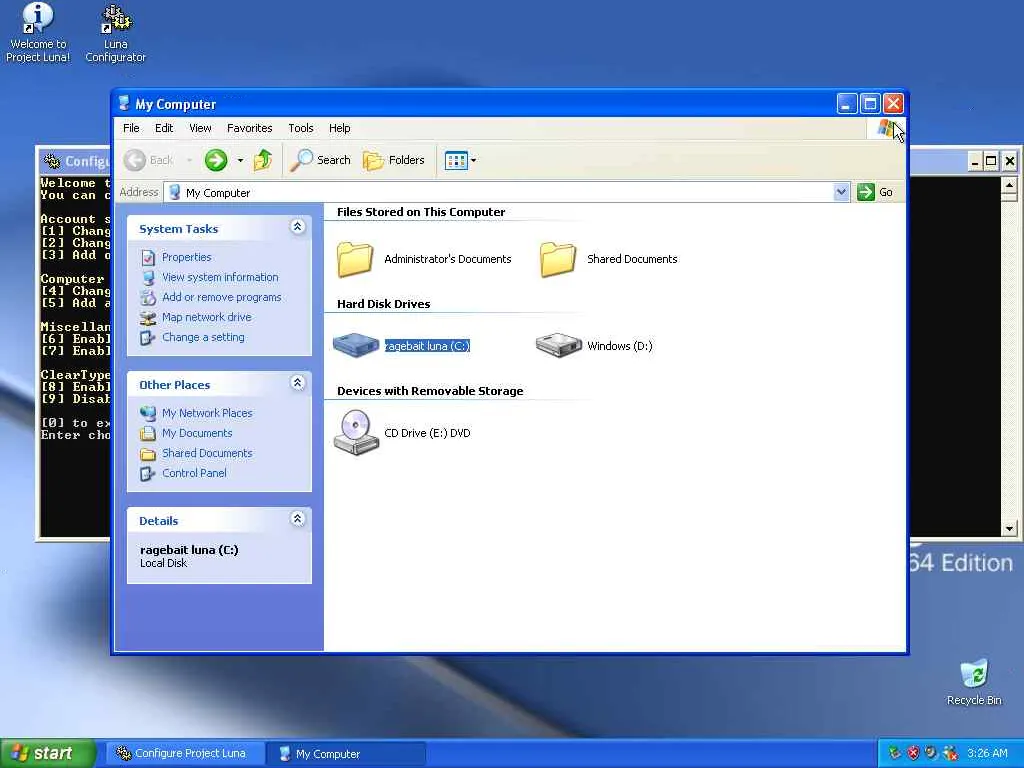Maximize the Configure console window
Viewport: 1024px width, 768px height.
[x=991, y=161]
